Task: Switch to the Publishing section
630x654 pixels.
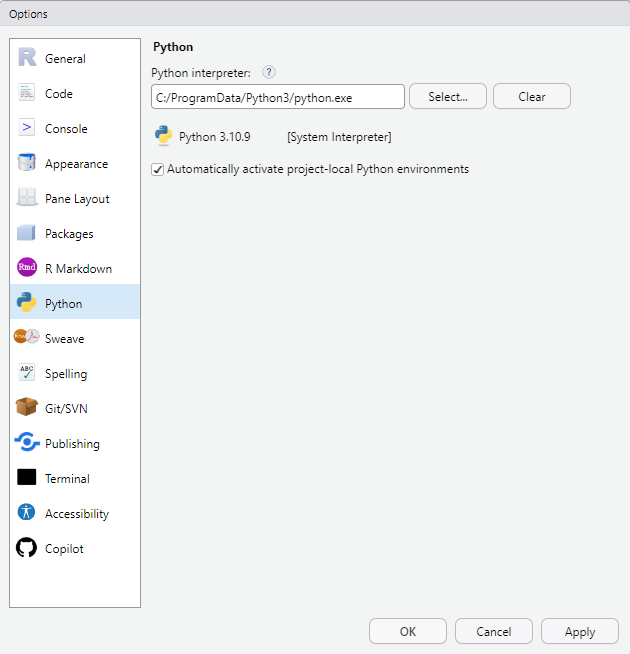Action: (x=75, y=444)
